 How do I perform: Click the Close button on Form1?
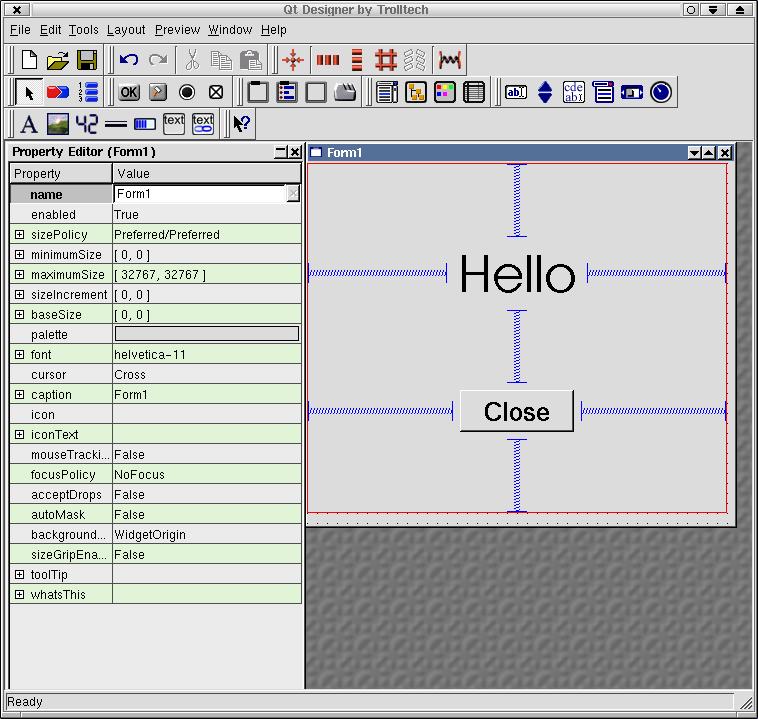(516, 412)
